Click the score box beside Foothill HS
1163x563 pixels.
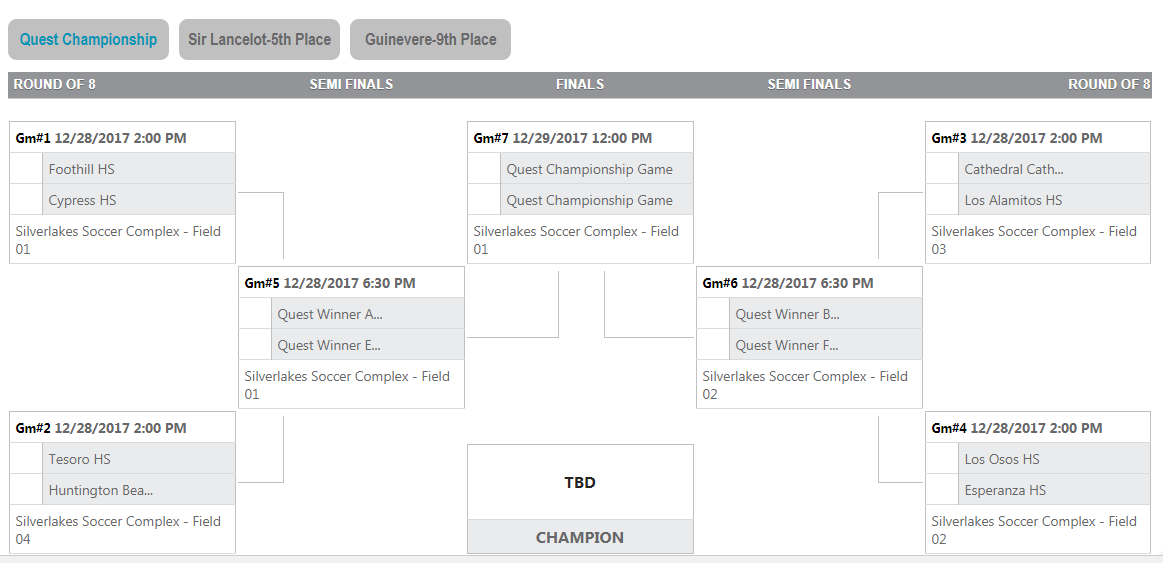[x=26, y=169]
